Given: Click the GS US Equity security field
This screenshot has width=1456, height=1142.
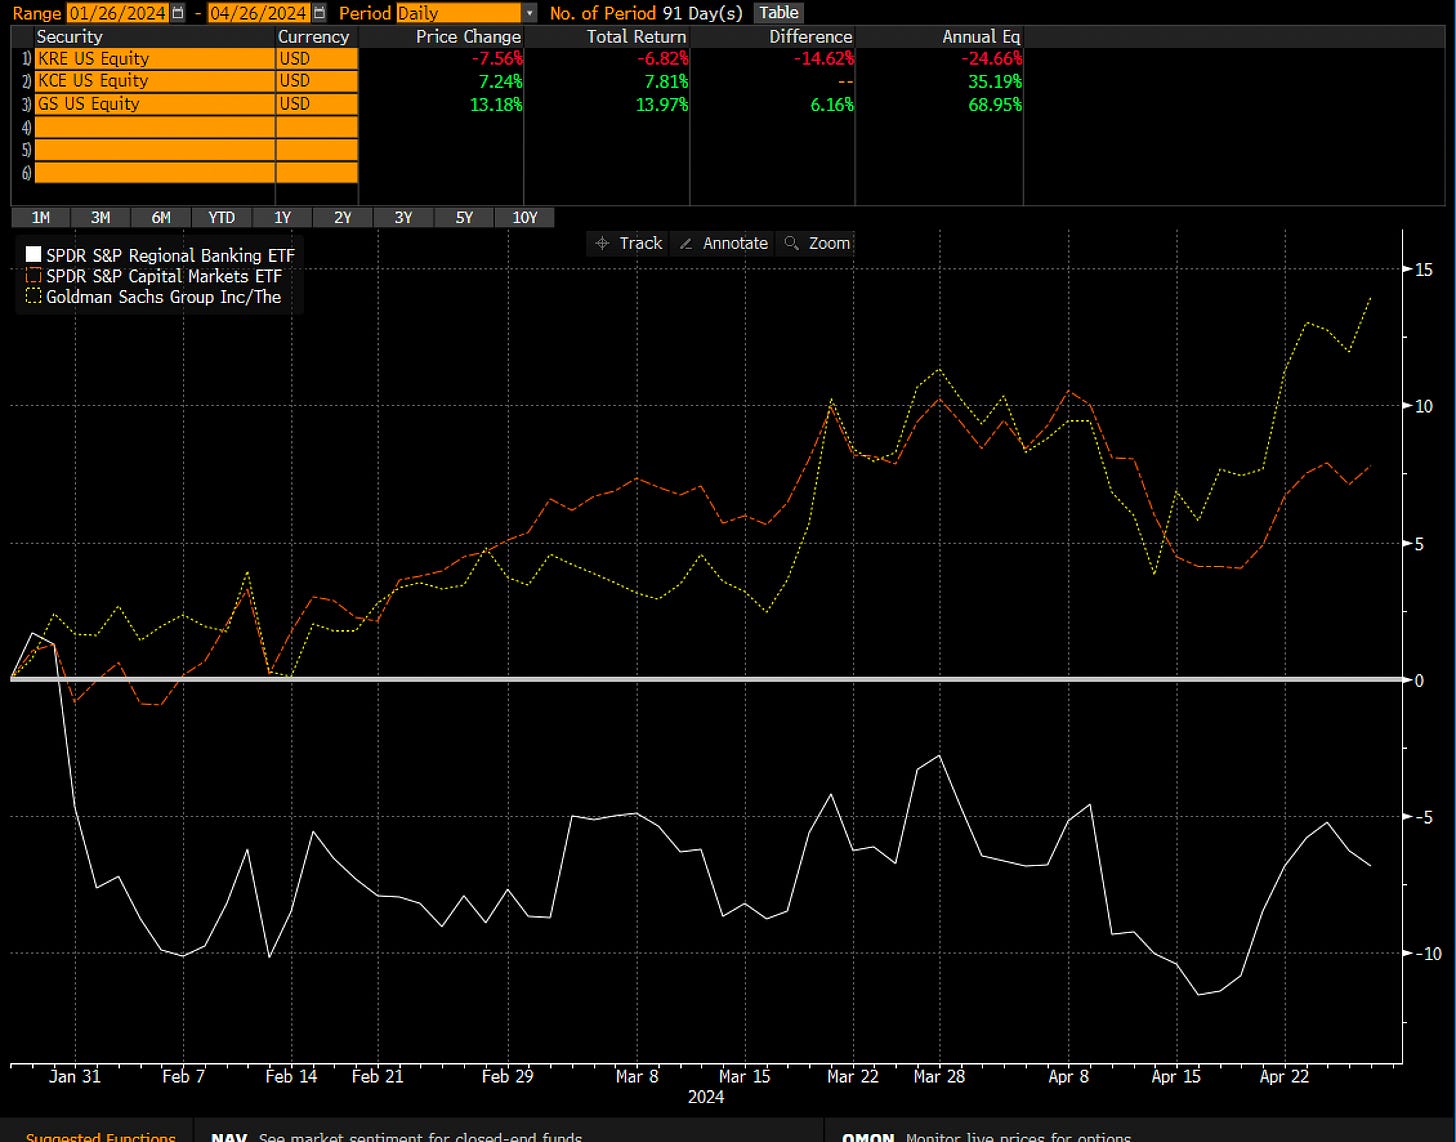Looking at the screenshot, I should (154, 104).
